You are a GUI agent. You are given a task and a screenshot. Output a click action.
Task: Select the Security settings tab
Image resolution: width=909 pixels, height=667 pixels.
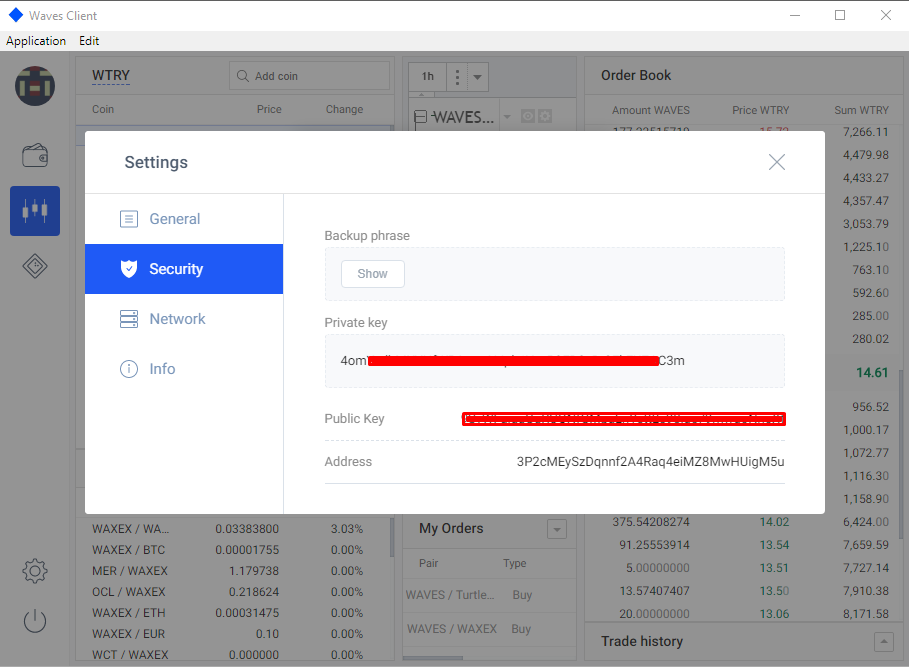point(184,269)
